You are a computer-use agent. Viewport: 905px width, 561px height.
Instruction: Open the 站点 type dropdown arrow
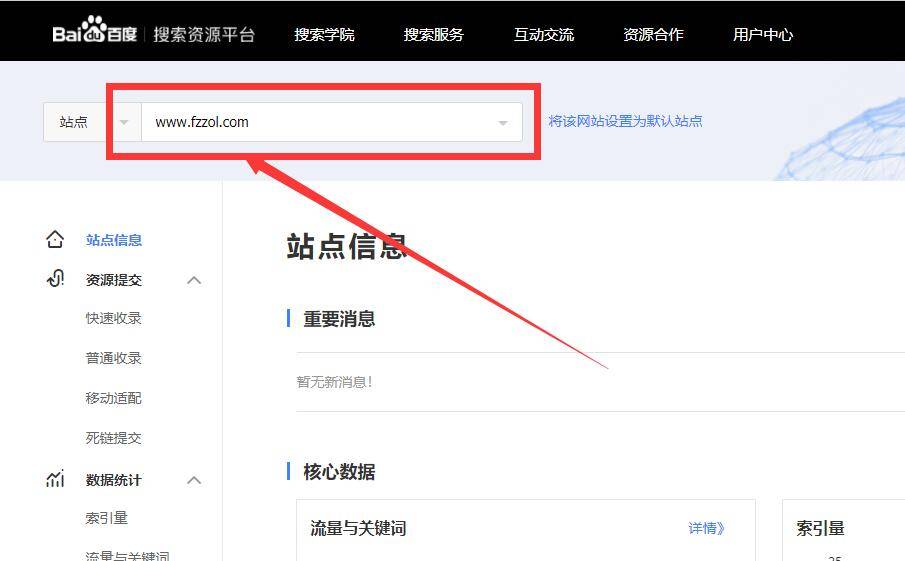click(x=124, y=122)
